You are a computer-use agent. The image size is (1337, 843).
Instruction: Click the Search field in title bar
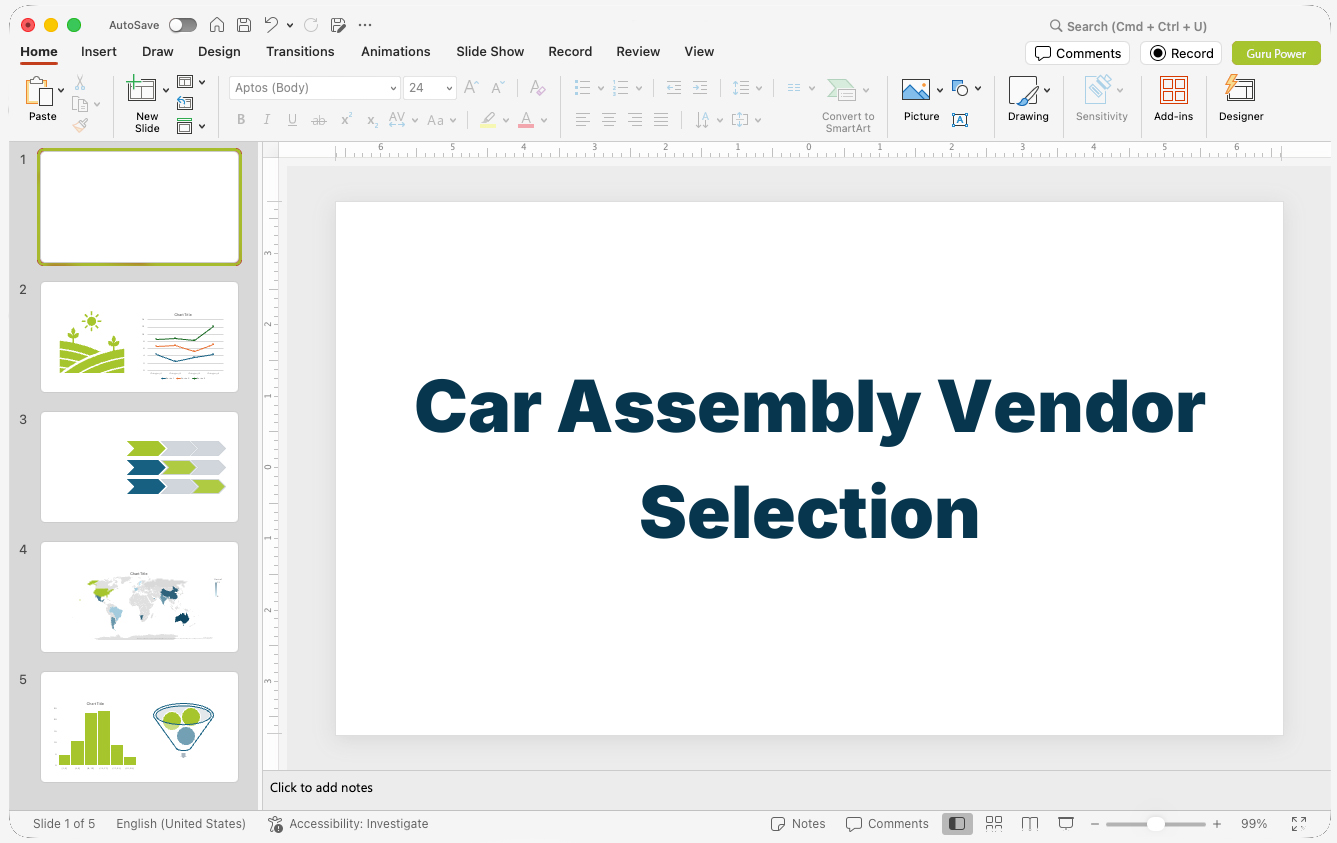[x=1129, y=26]
